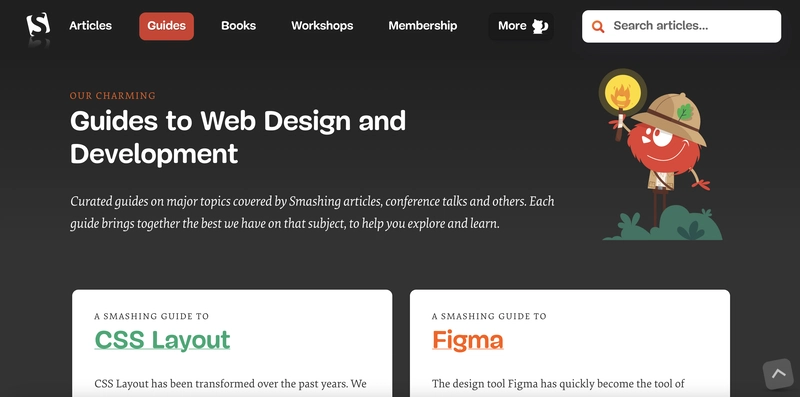The image size is (800, 397).
Task: Click the explorer mascot illustration
Action: pyautogui.click(x=661, y=154)
